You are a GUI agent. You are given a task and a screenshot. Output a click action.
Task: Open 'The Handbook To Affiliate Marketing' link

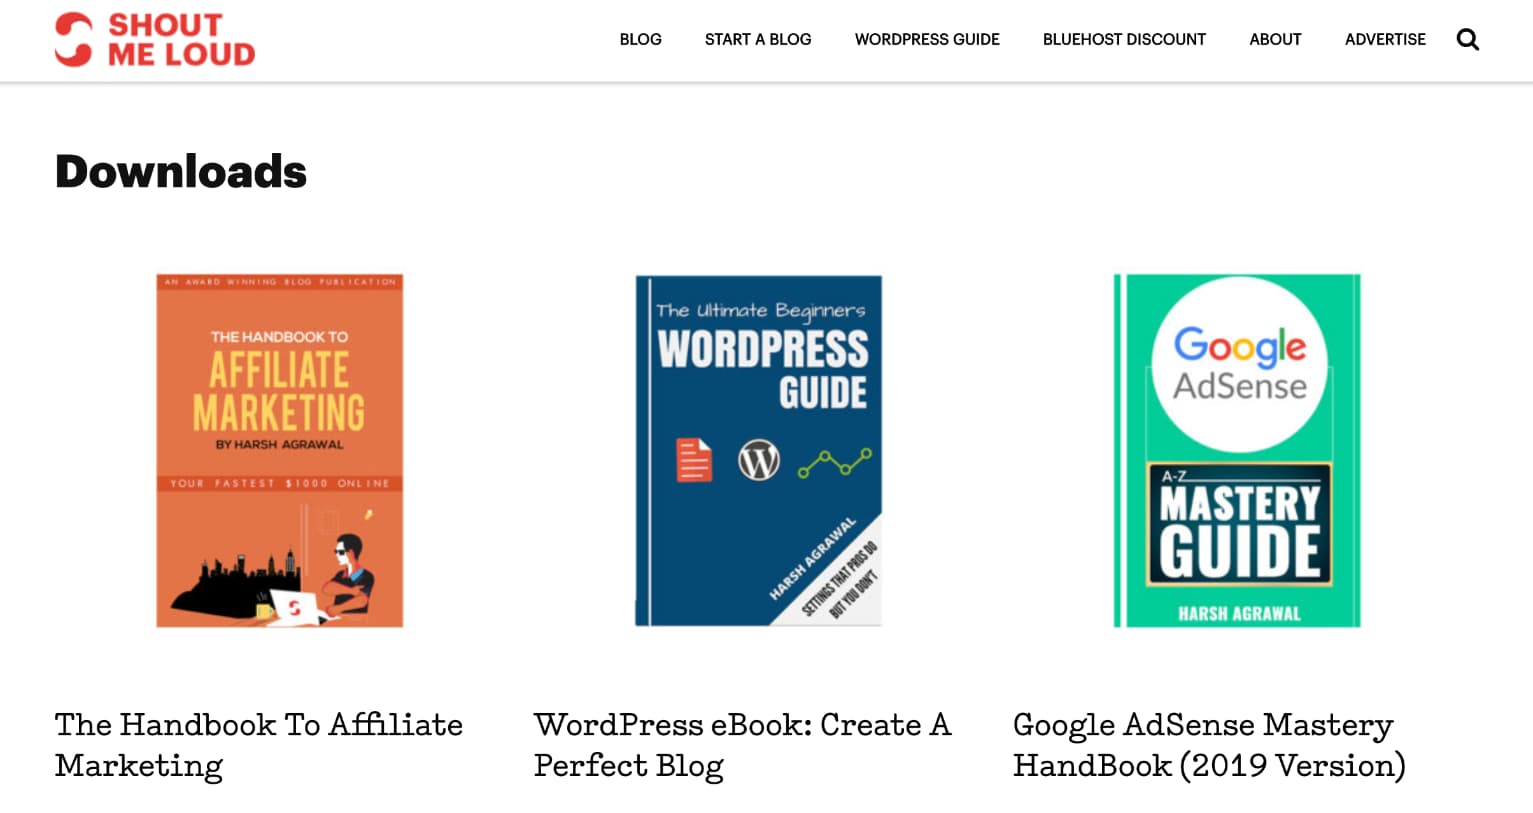click(x=258, y=745)
